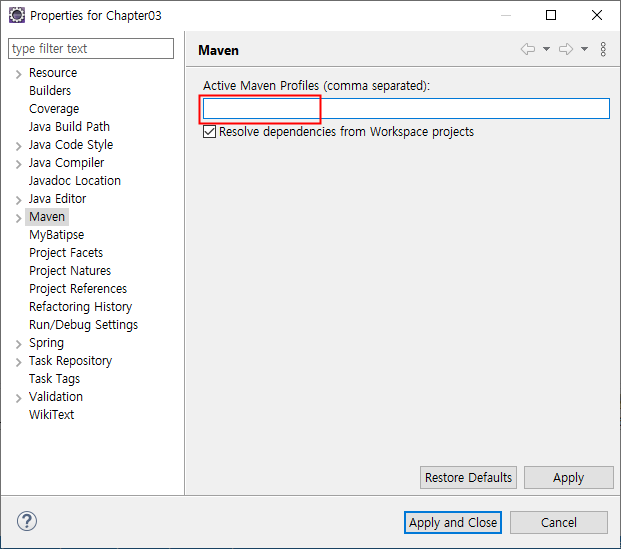Expand the Java Editor node
Image resolution: width=621 pixels, height=549 pixels.
[x=18, y=200]
